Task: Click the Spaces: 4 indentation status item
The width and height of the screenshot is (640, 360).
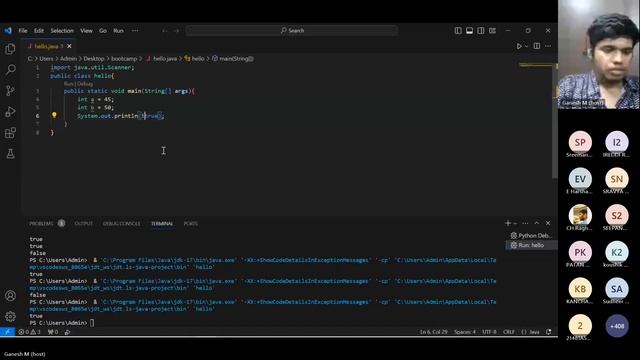Action: pos(465,332)
